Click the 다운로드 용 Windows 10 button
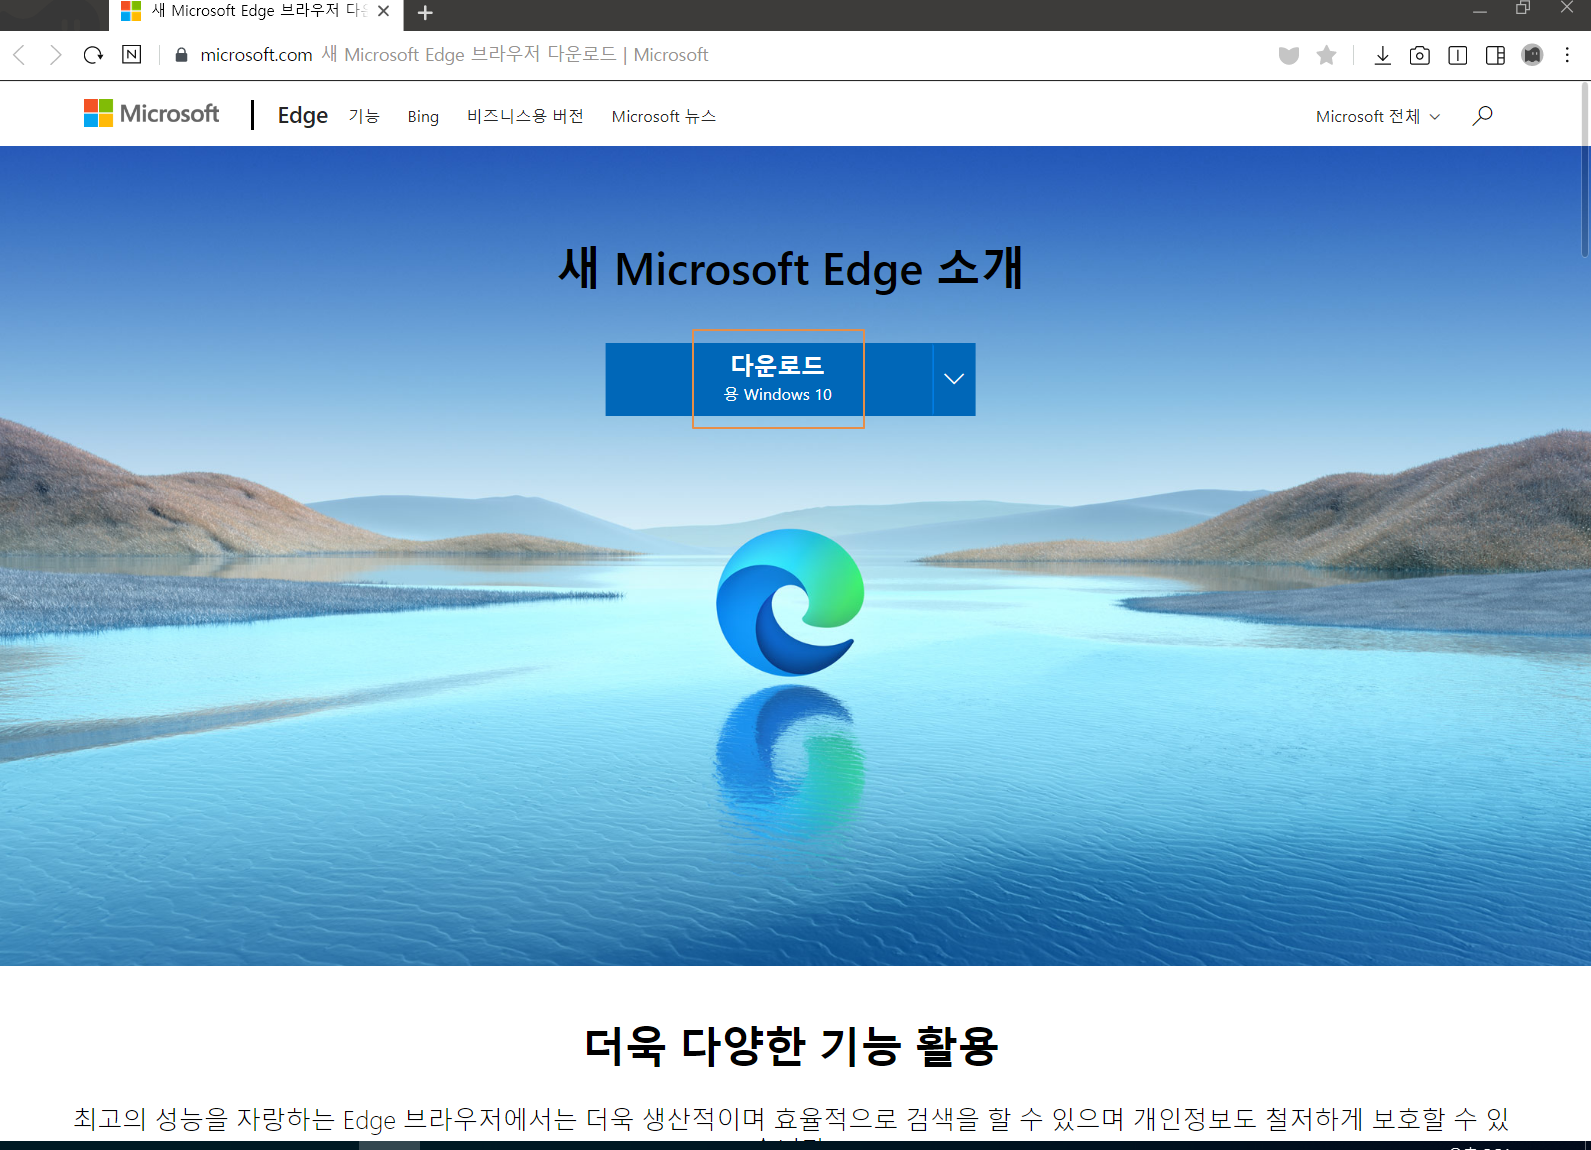Image resolution: width=1591 pixels, height=1150 pixels. tap(769, 379)
